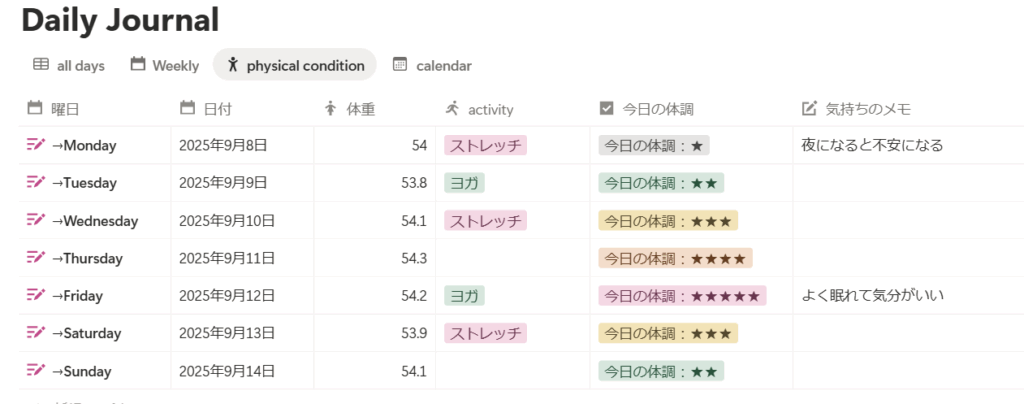
Task: Open the →Saturday journal entry
Action: click(x=86, y=333)
